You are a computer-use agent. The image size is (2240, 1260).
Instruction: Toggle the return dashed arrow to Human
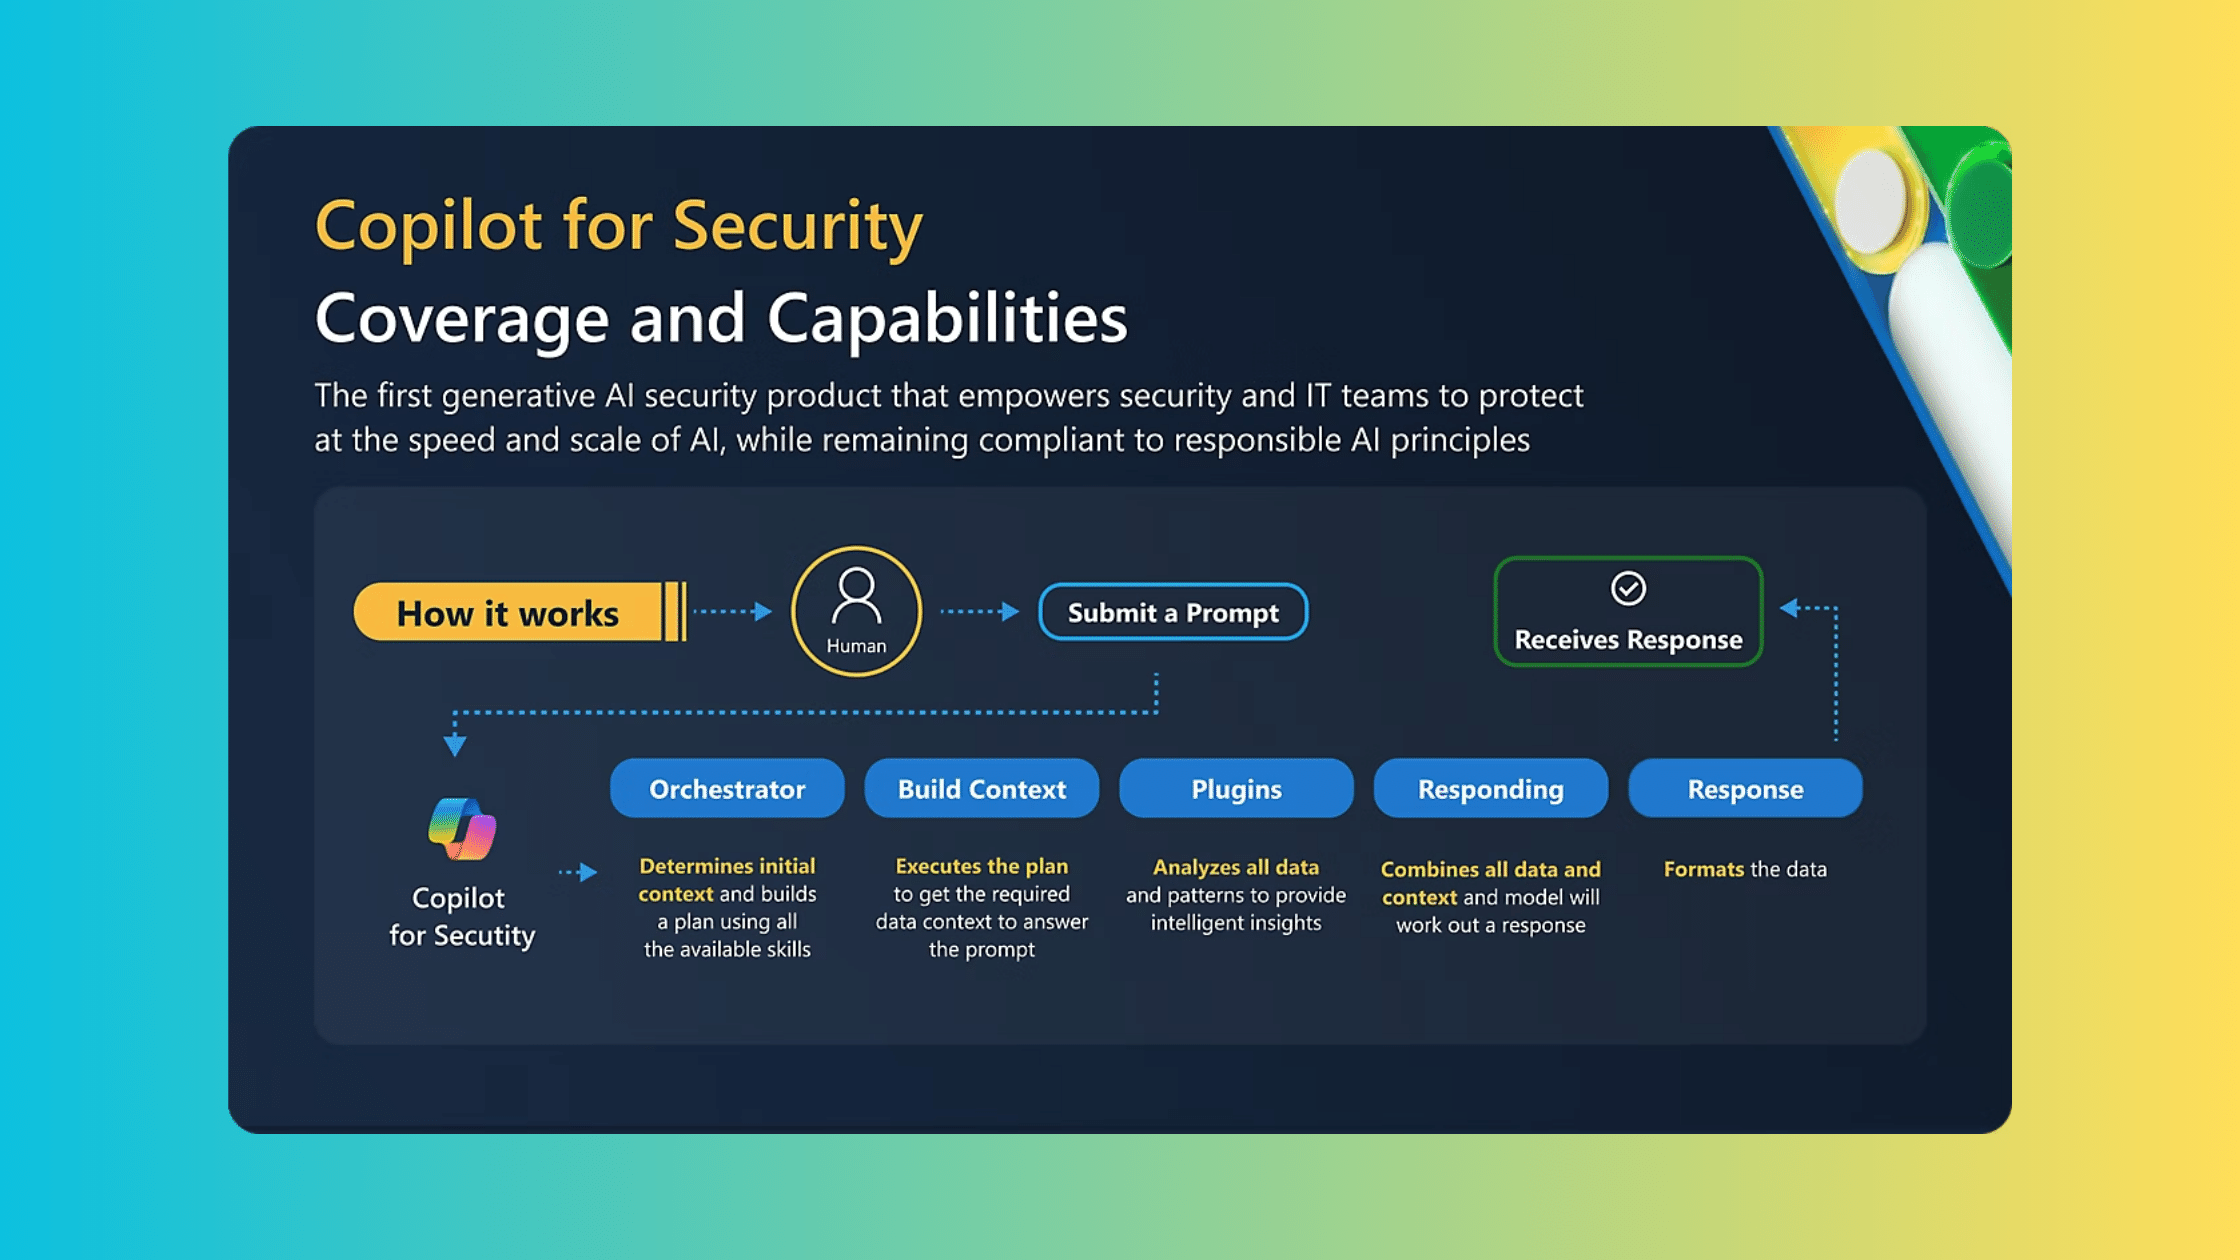1809,609
